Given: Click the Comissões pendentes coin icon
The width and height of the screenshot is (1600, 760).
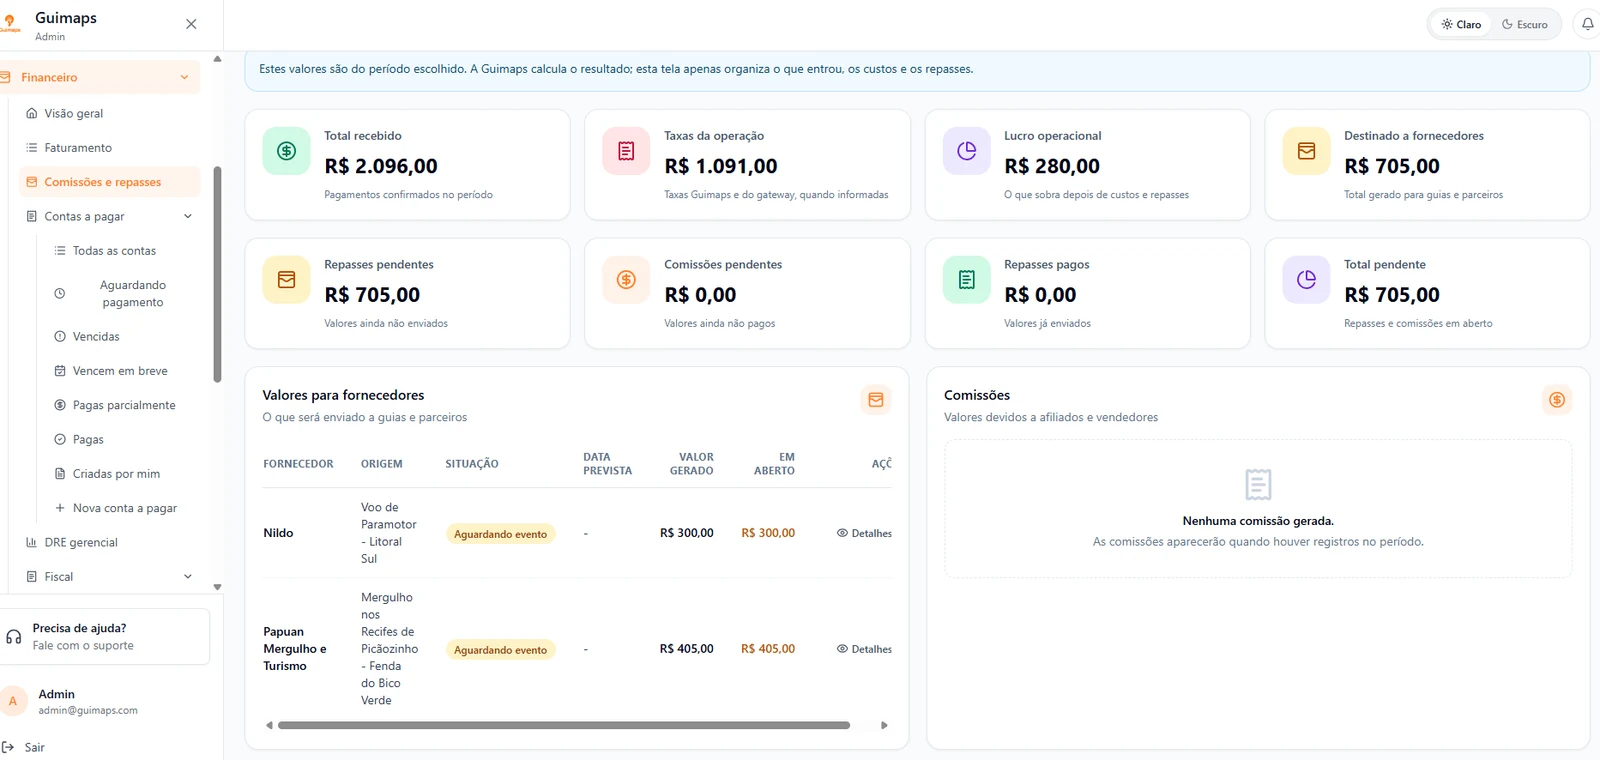Looking at the screenshot, I should point(626,280).
